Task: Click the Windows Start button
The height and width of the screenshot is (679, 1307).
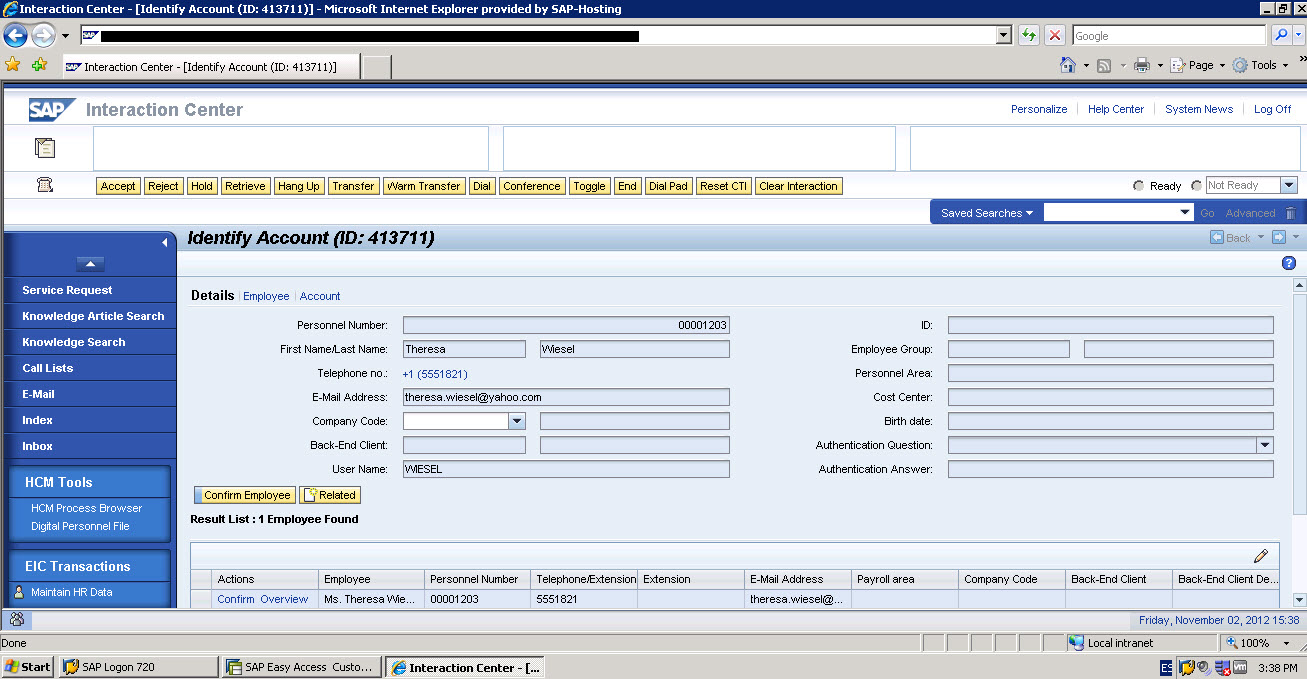Action: 28,667
